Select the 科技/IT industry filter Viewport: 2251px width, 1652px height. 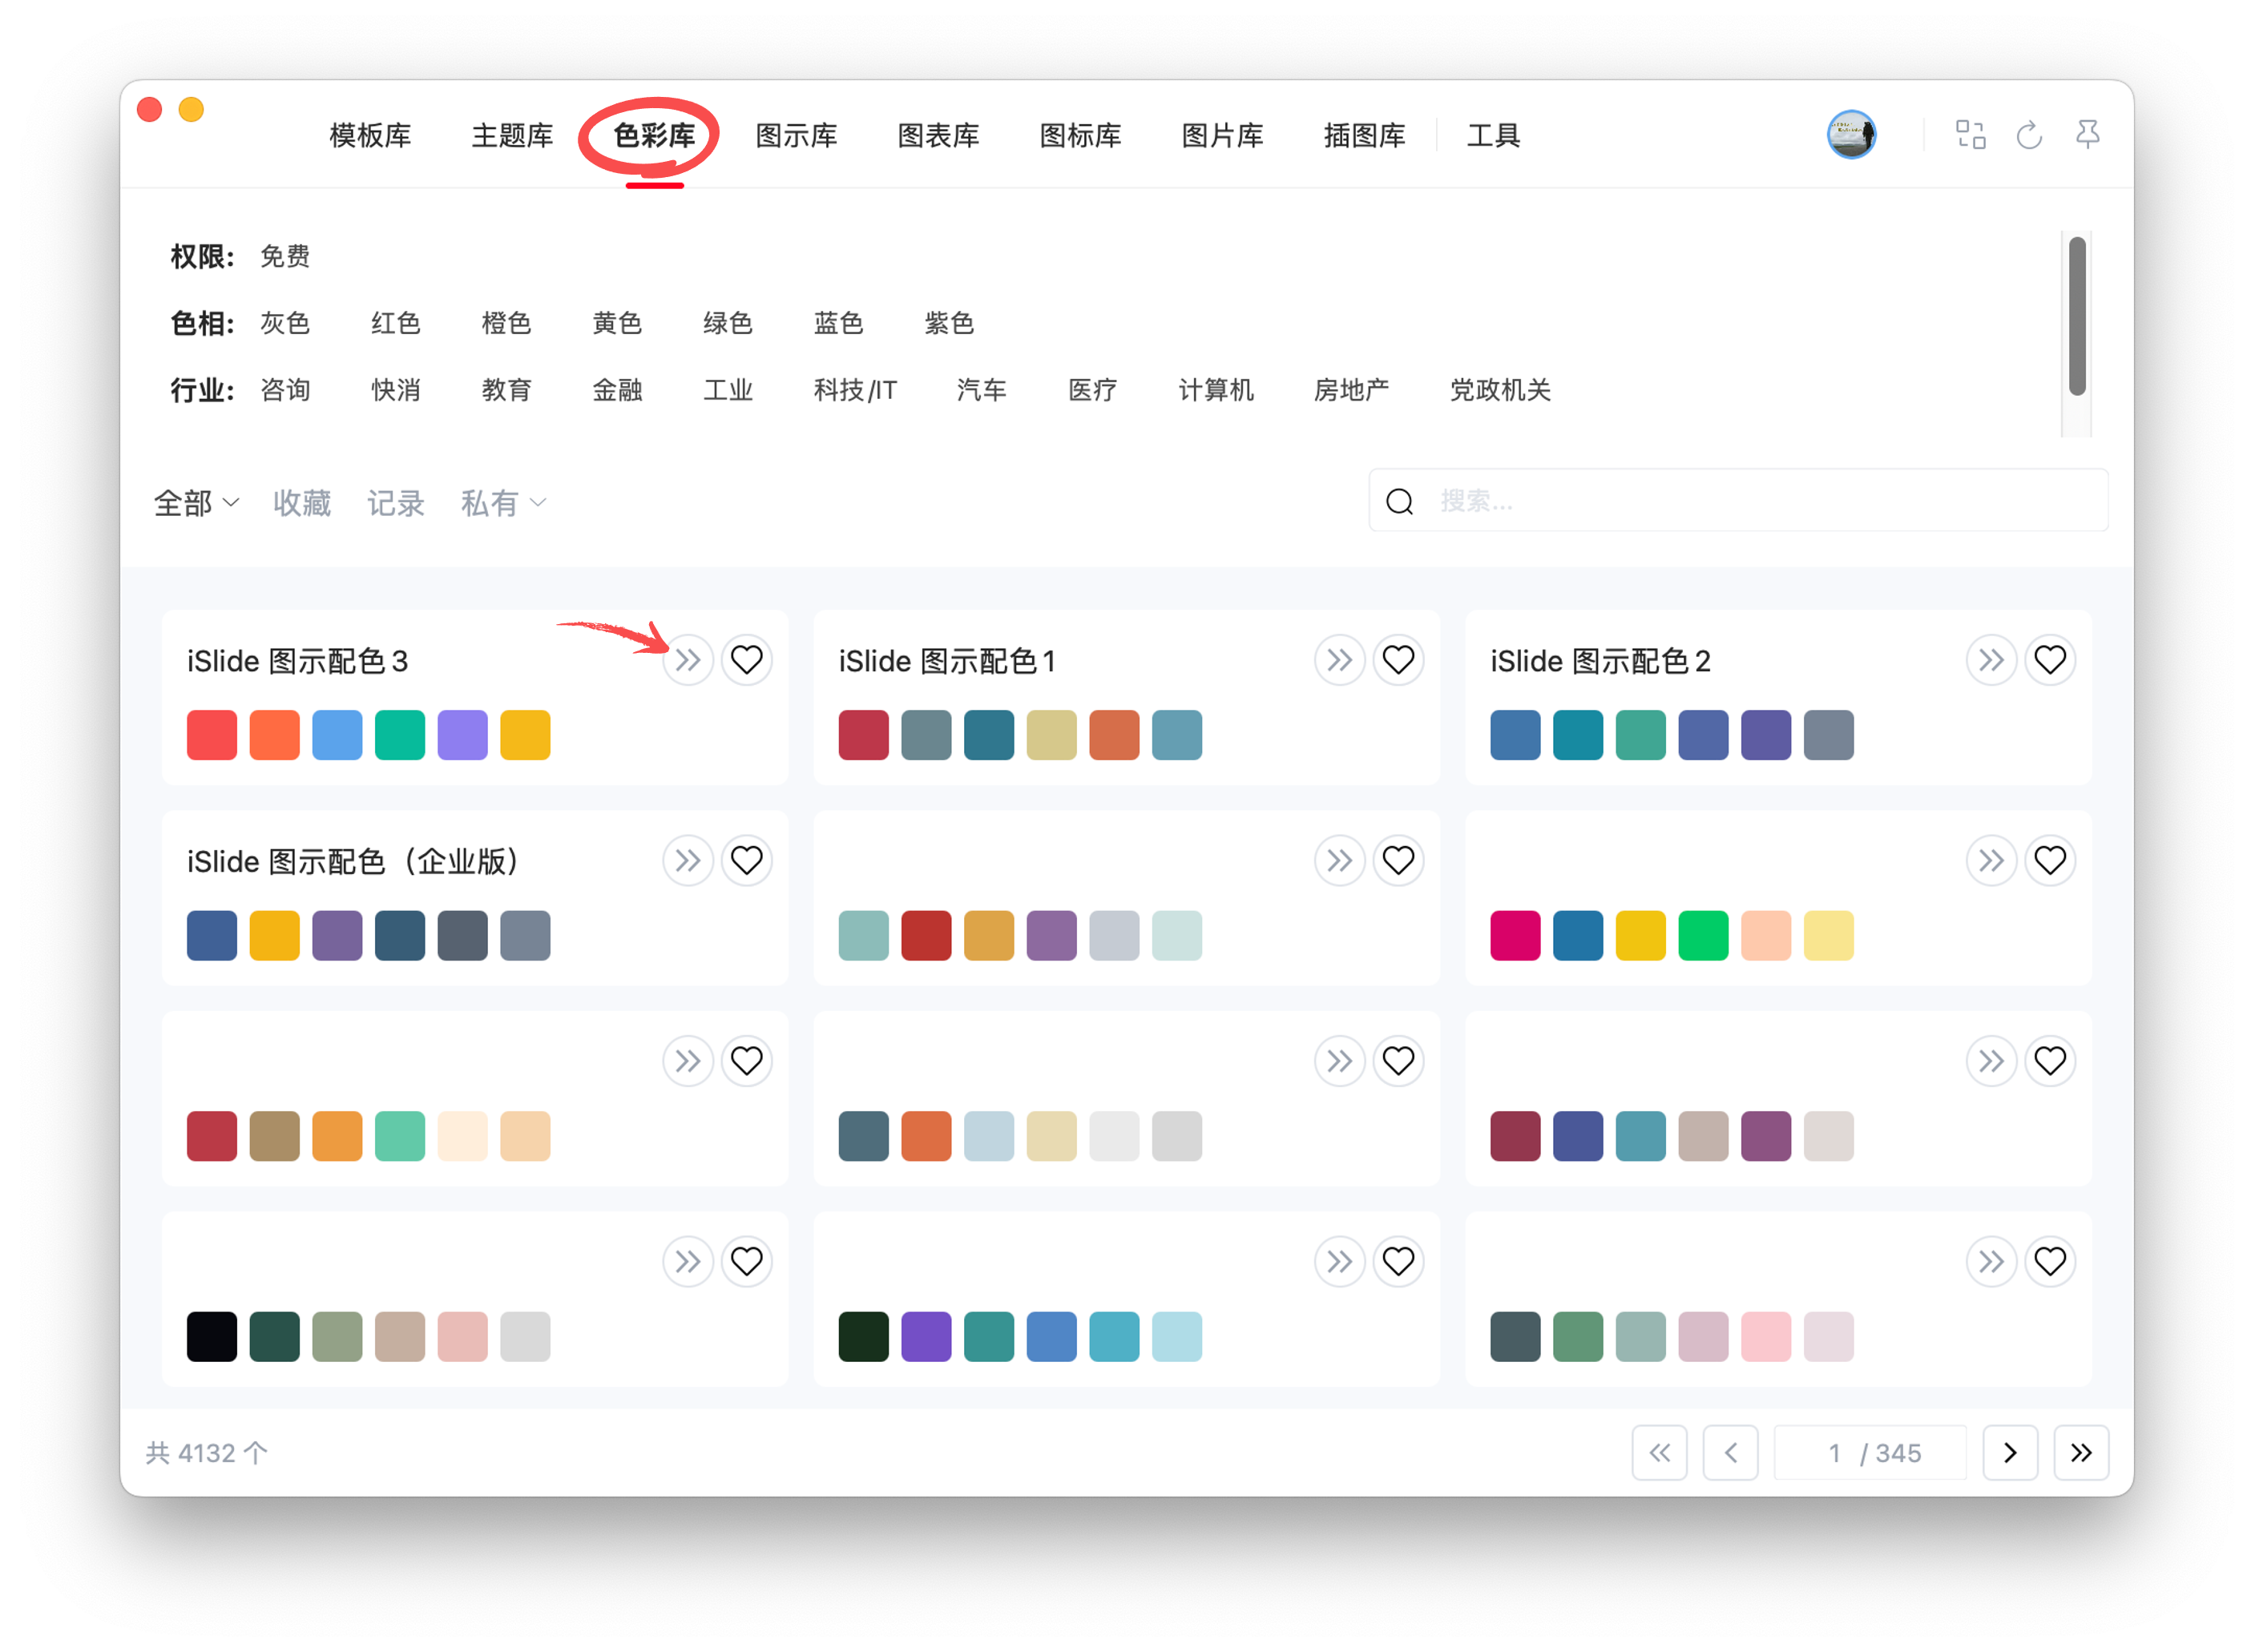tap(855, 390)
